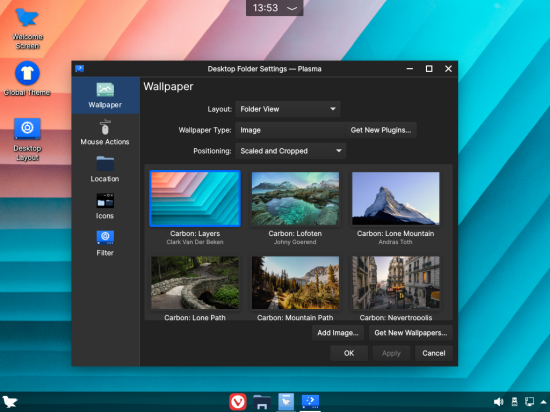Expand the Positioning dropdown

pos(290,151)
